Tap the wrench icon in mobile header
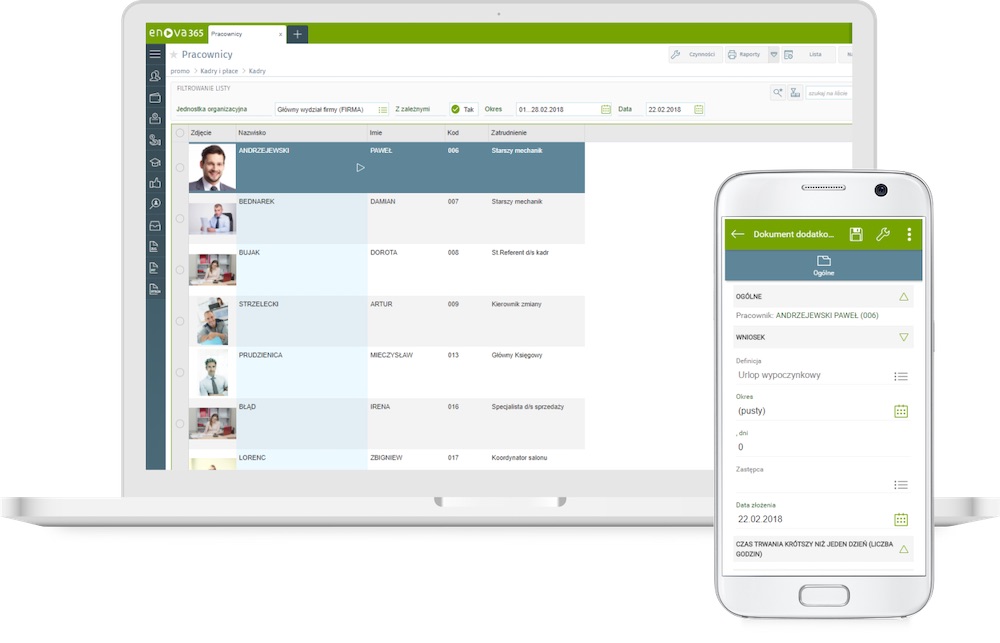Image resolution: width=1000 pixels, height=643 pixels. click(882, 234)
